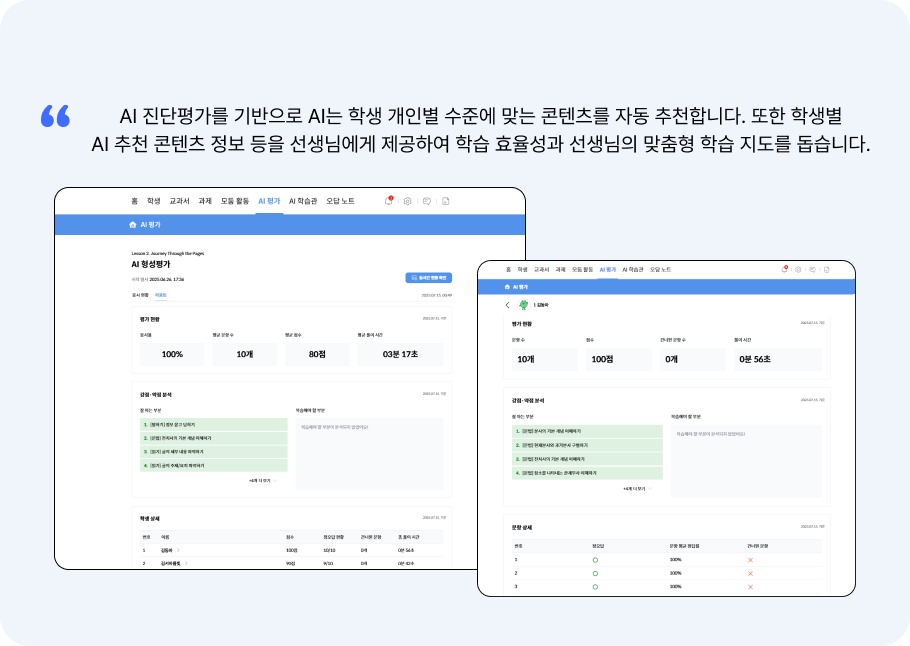Click green circle mark for question 1
Screen dimensions: 910x646
(x=595, y=560)
